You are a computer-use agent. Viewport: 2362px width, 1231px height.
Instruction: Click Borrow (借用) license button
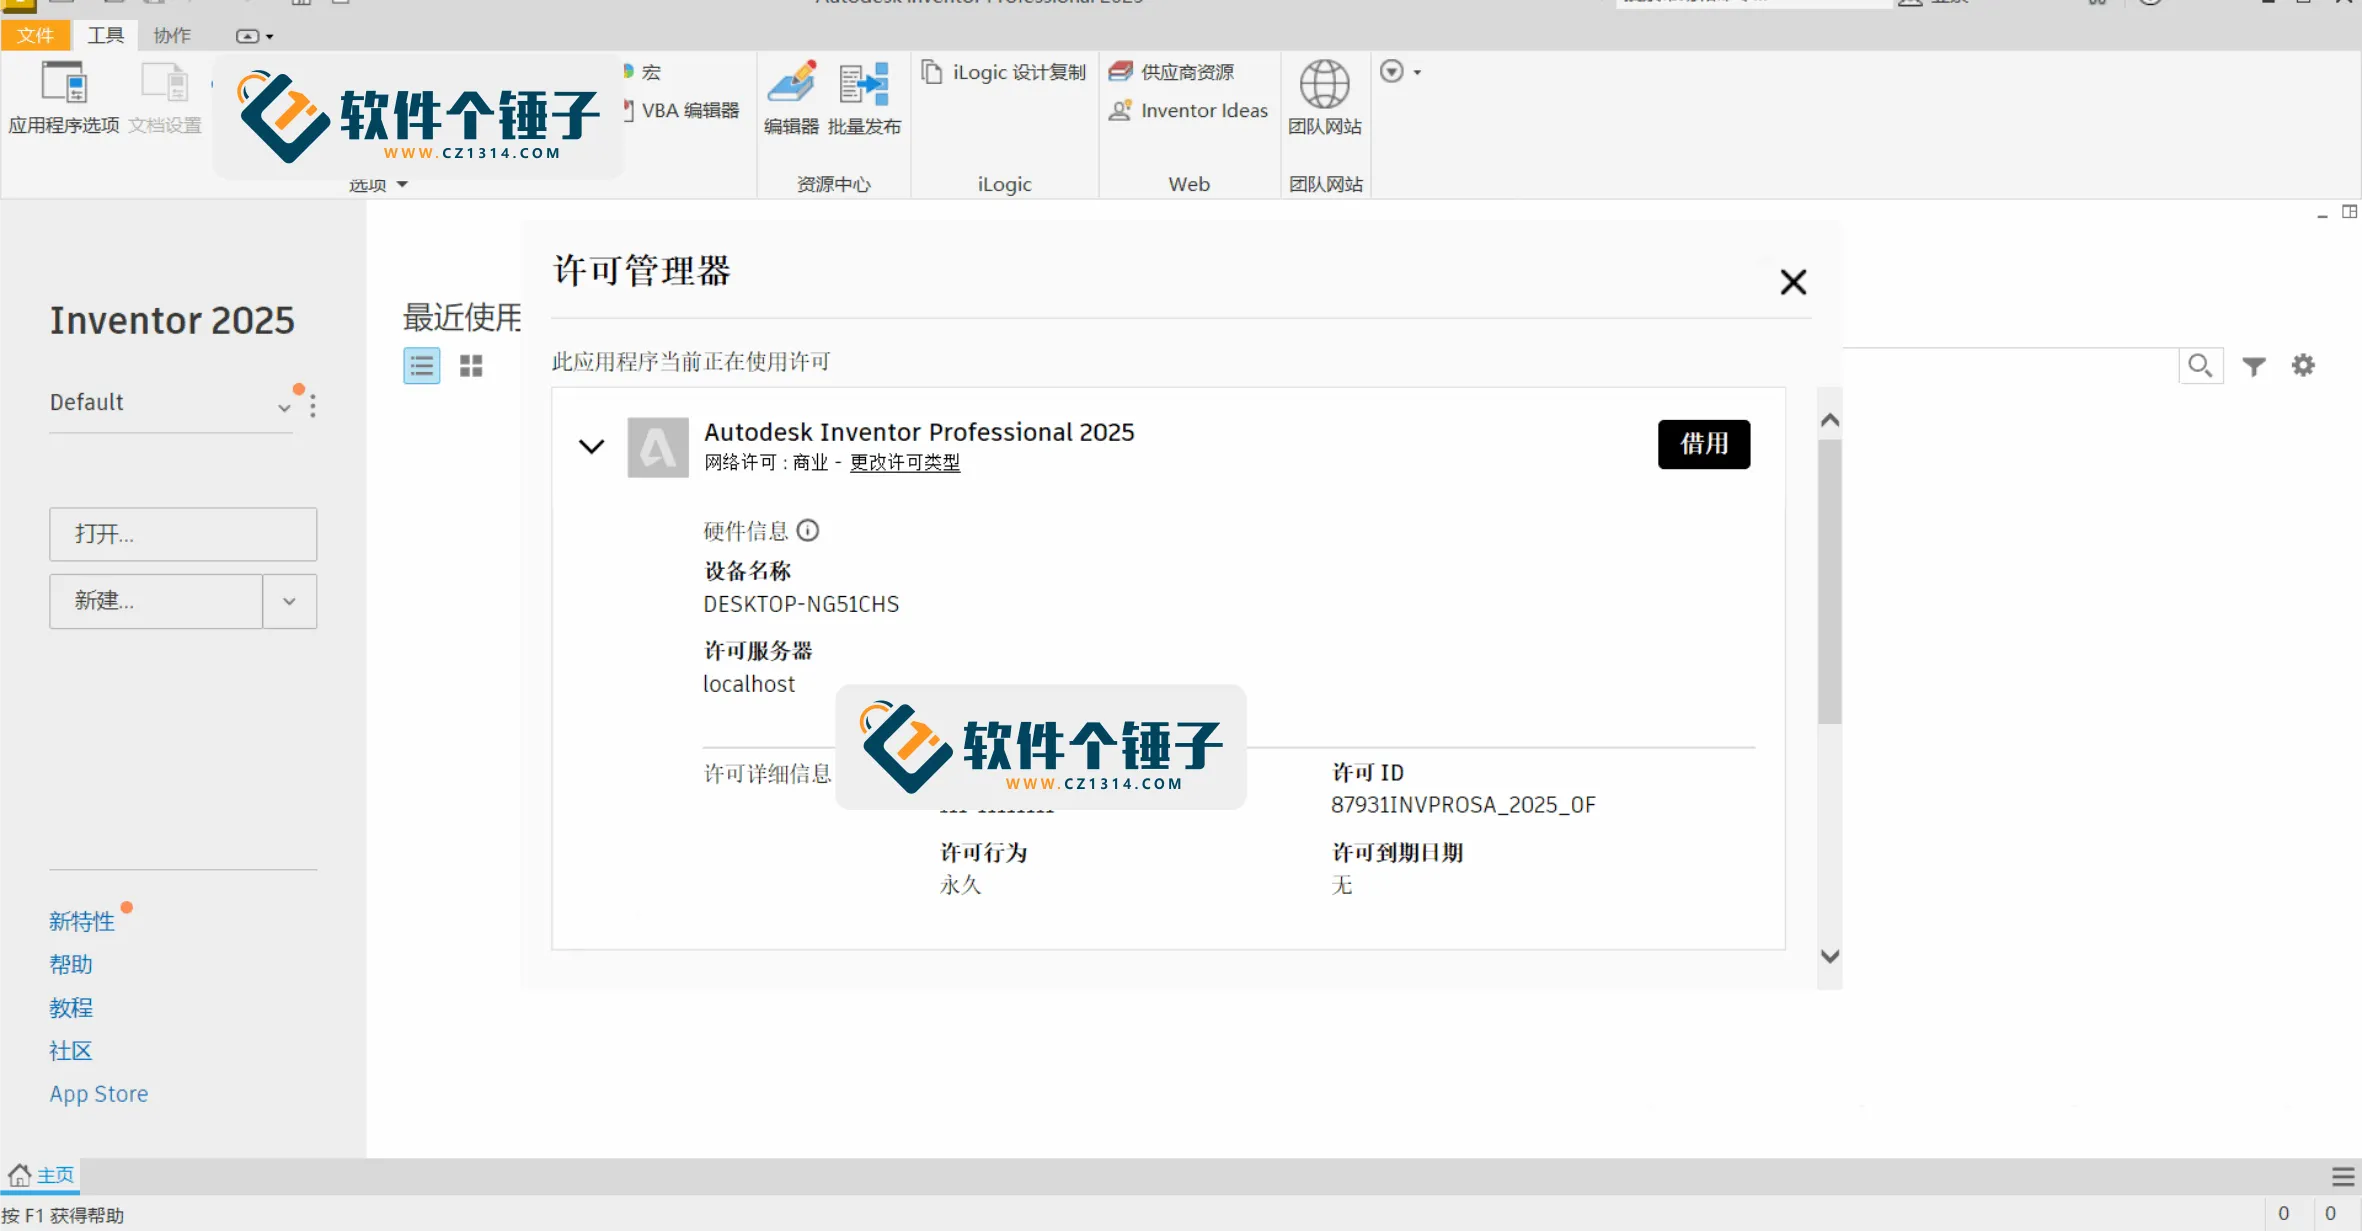1704,444
